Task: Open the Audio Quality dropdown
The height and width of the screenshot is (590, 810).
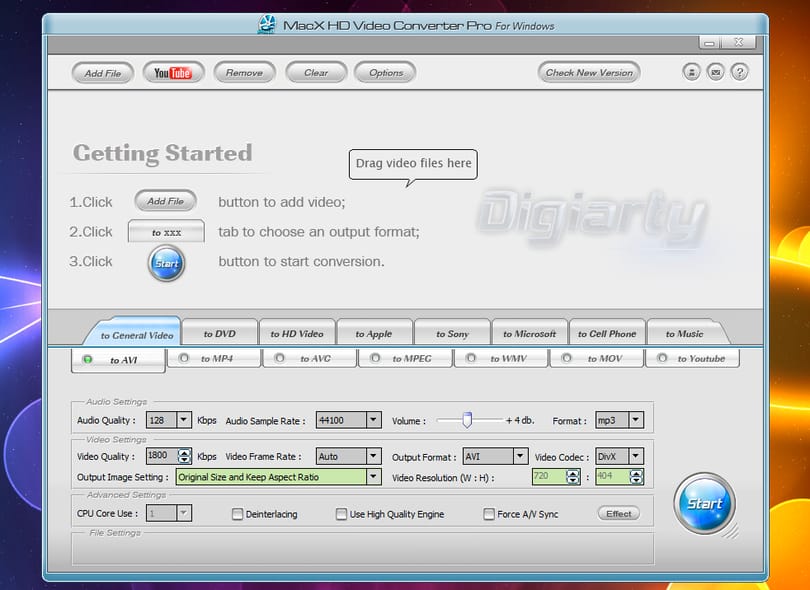Action: [183, 420]
